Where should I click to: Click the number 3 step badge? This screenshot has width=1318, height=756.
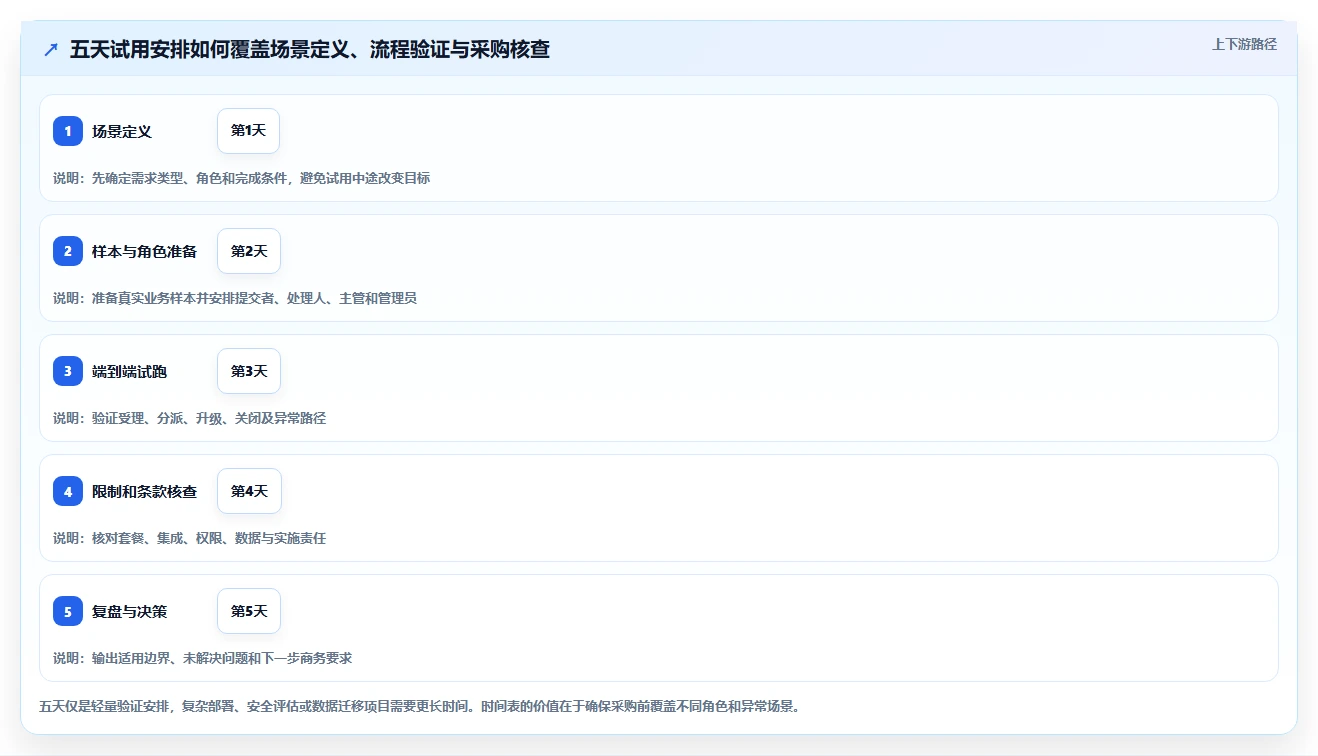coord(68,371)
